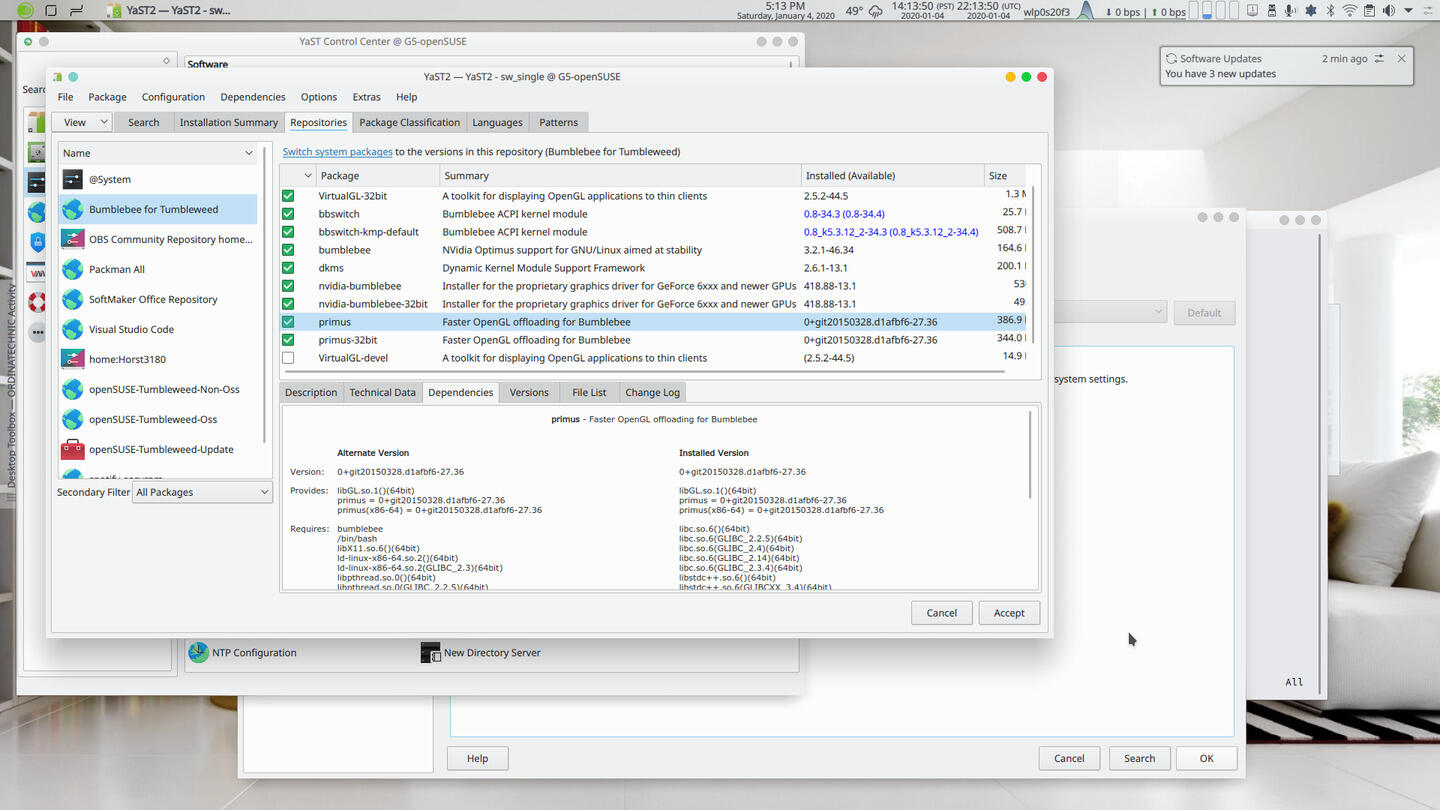Click Search button in the background dialog
1440x810 pixels.
[x=1139, y=758]
